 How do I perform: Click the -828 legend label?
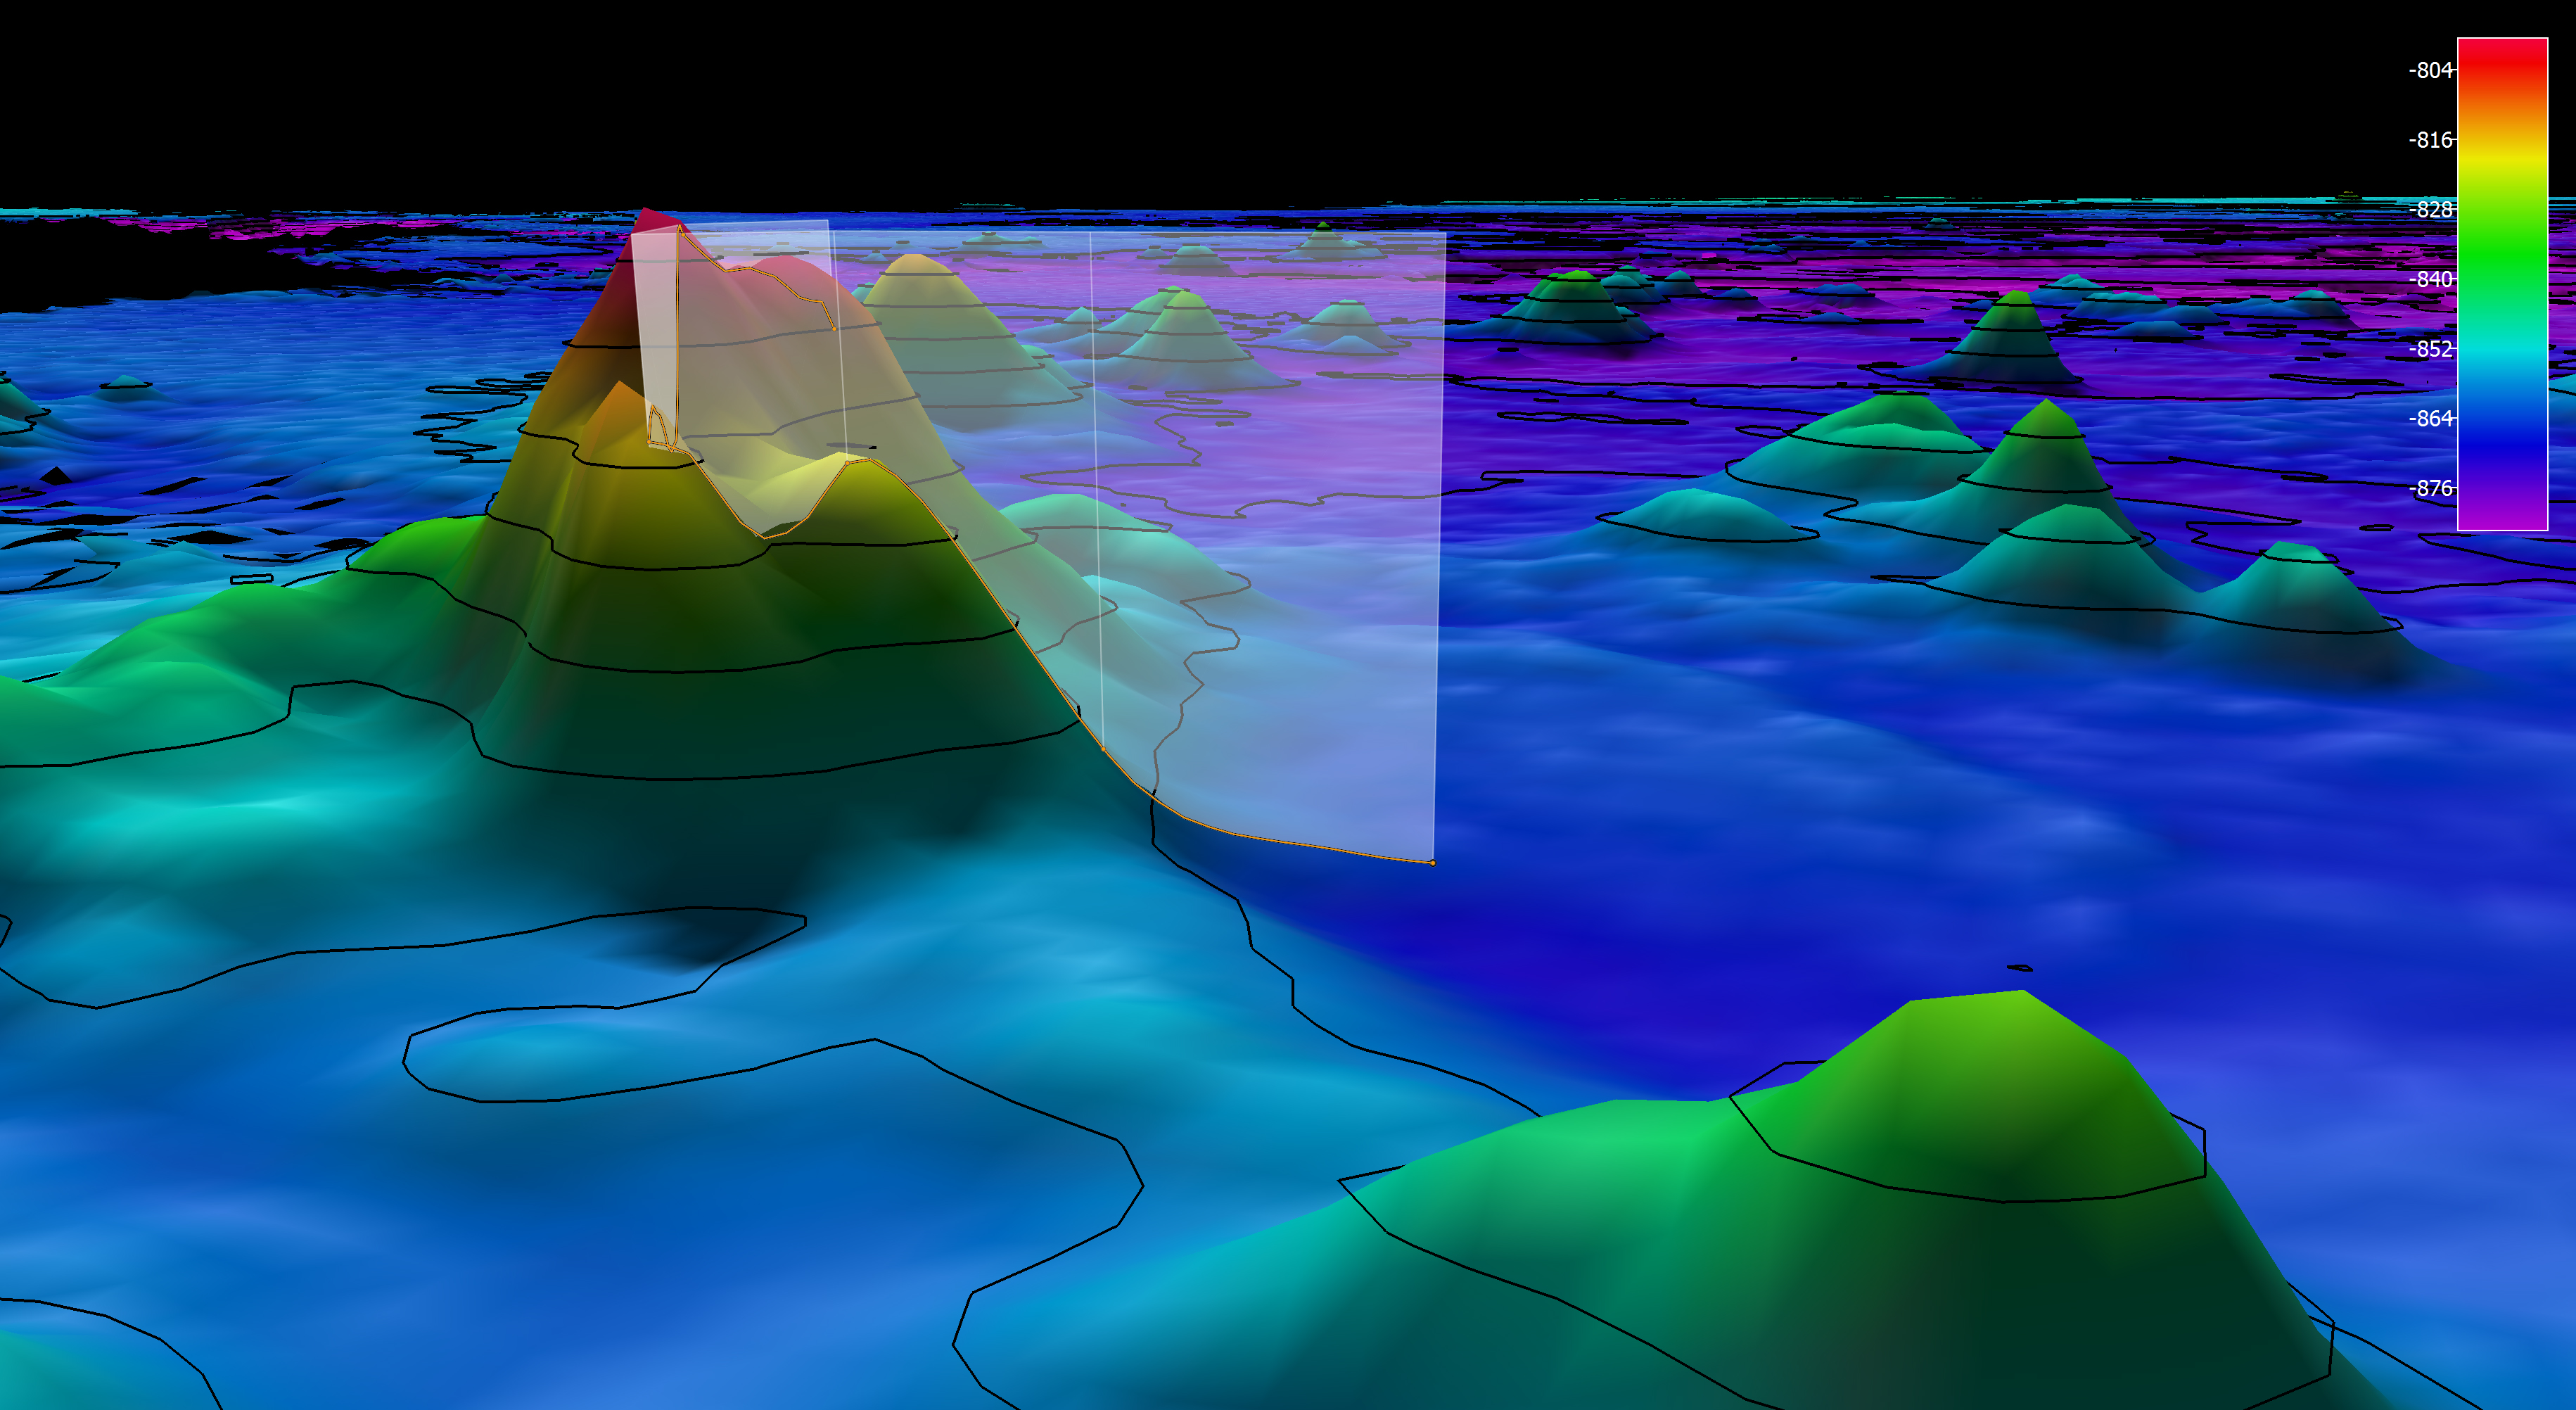(x=2430, y=209)
